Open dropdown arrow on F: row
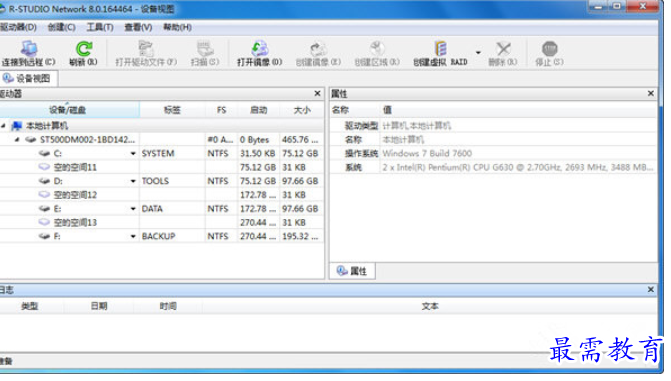671x381 pixels. (x=133, y=236)
